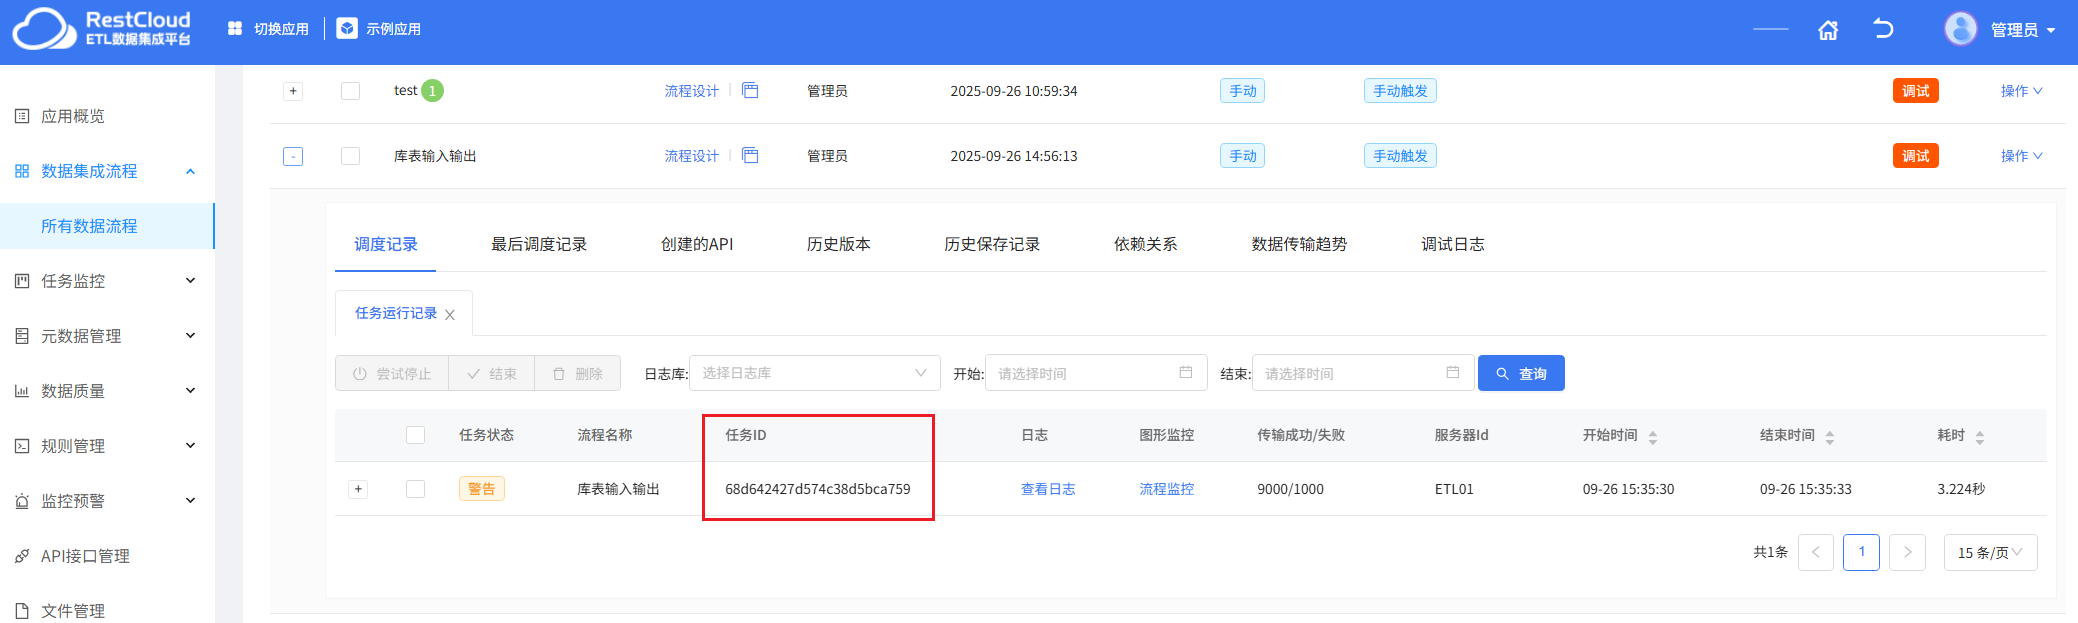The image size is (2078, 623).
Task: Click the back arrow icon in header
Action: 1882,29
